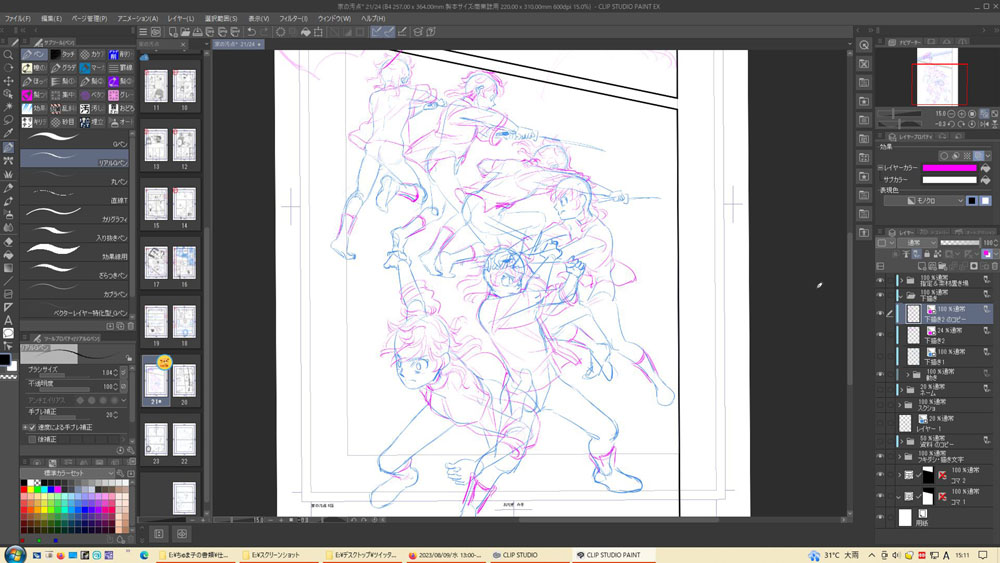Toggle the Layer color effect button
The width and height of the screenshot is (1000, 563).
979,156
